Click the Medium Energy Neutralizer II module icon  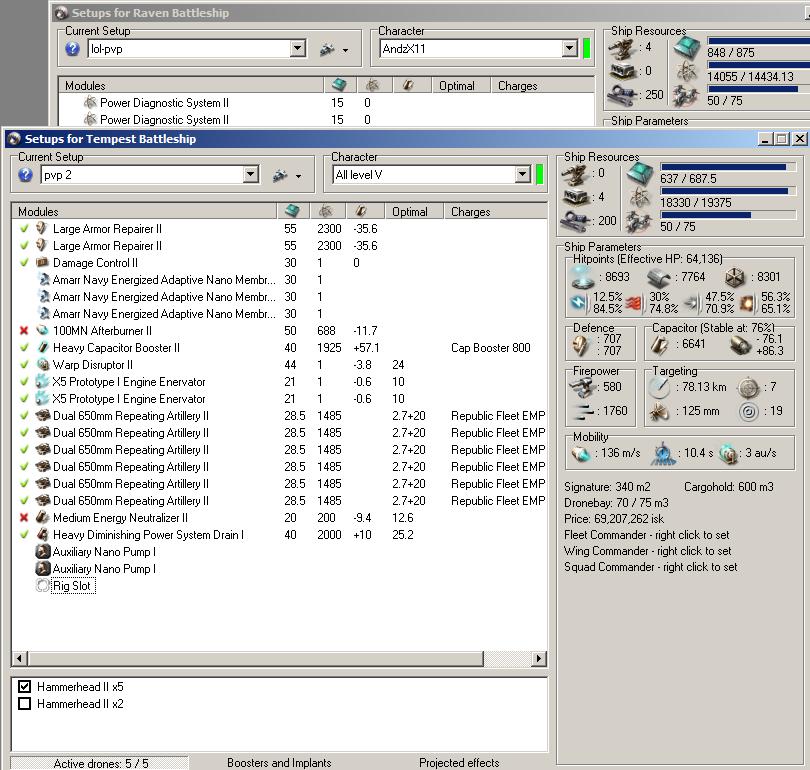(x=42, y=517)
